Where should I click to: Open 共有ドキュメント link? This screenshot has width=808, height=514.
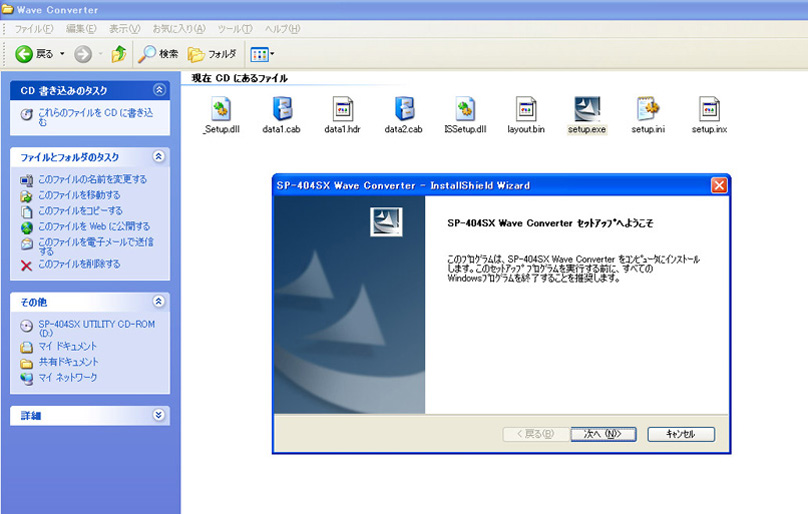click(69, 361)
